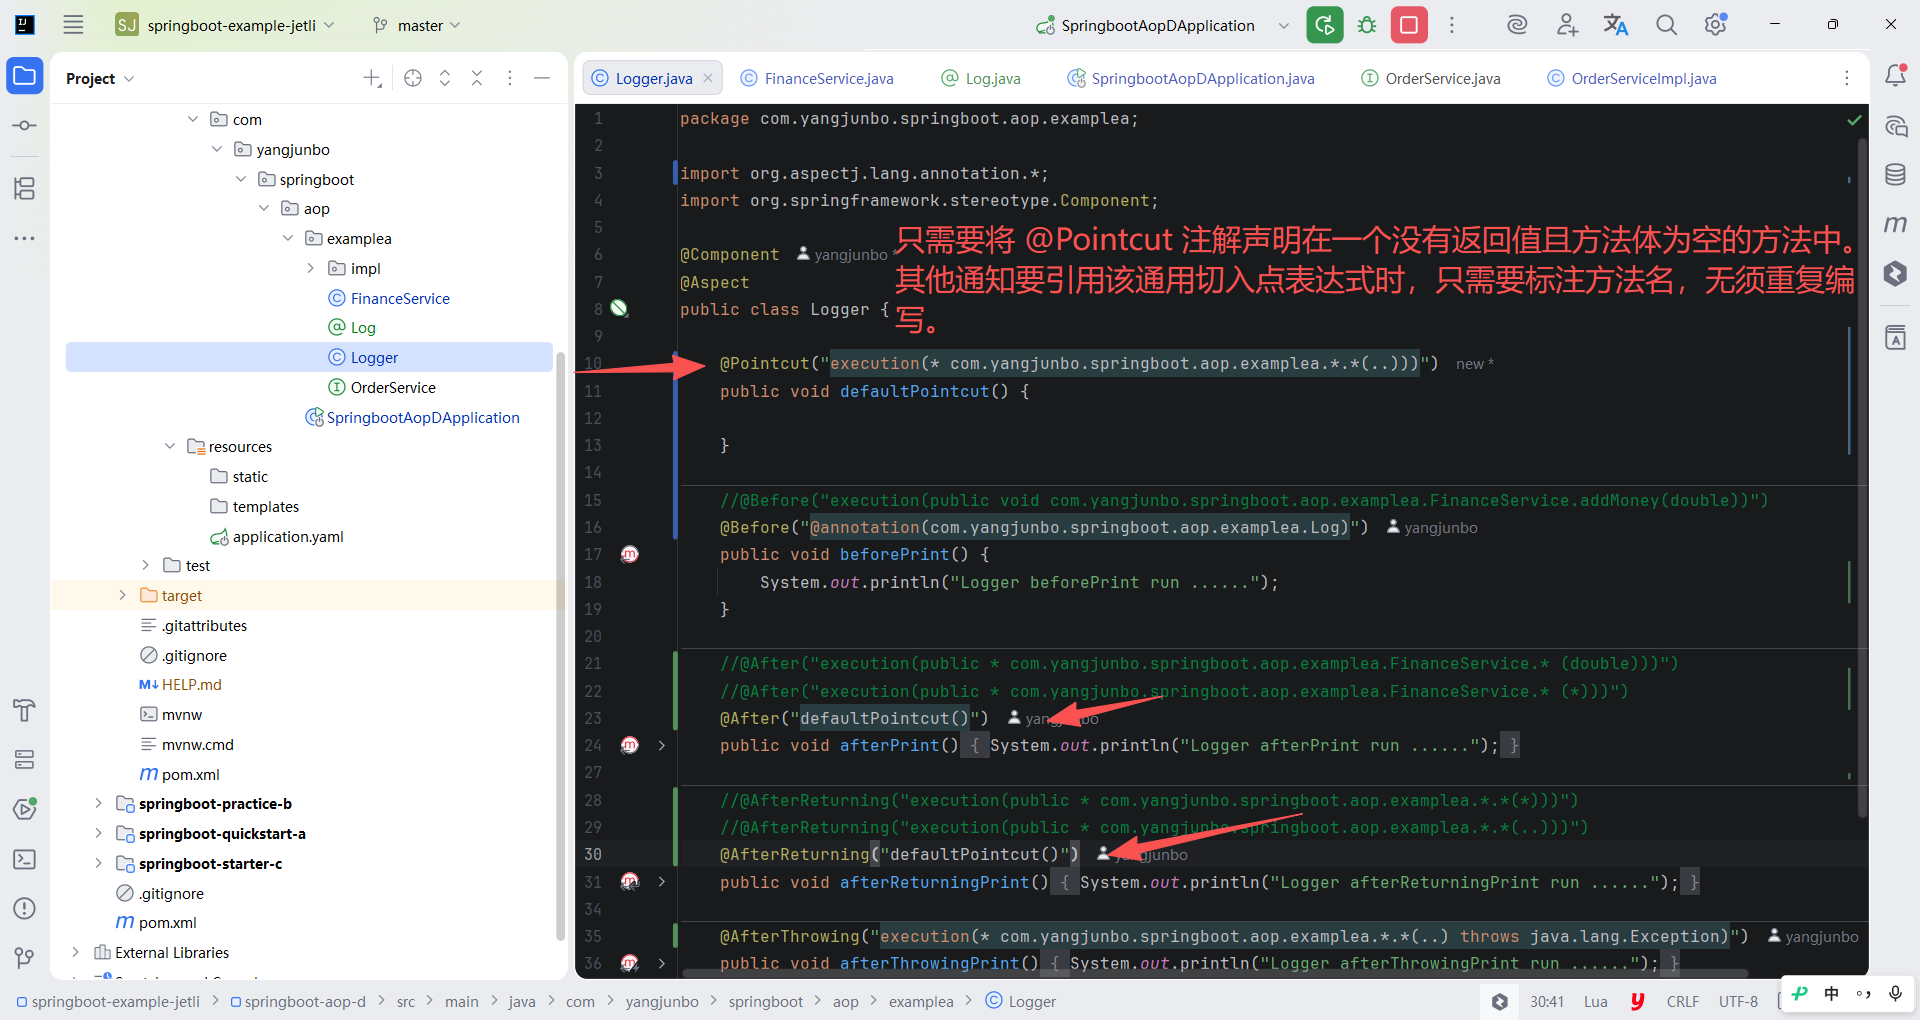This screenshot has width=1920, height=1020.
Task: Toggle AOP gutter icon on line 31
Action: [630, 881]
